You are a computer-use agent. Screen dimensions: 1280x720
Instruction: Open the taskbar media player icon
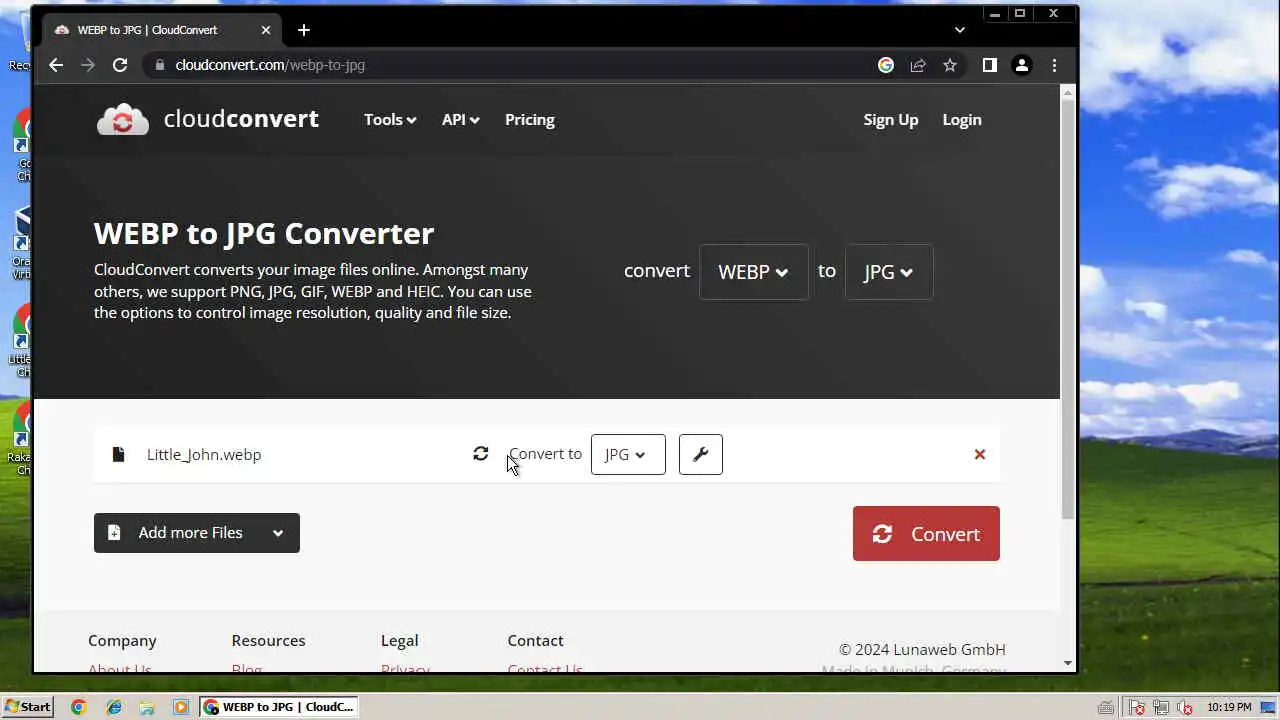pyautogui.click(x=181, y=707)
